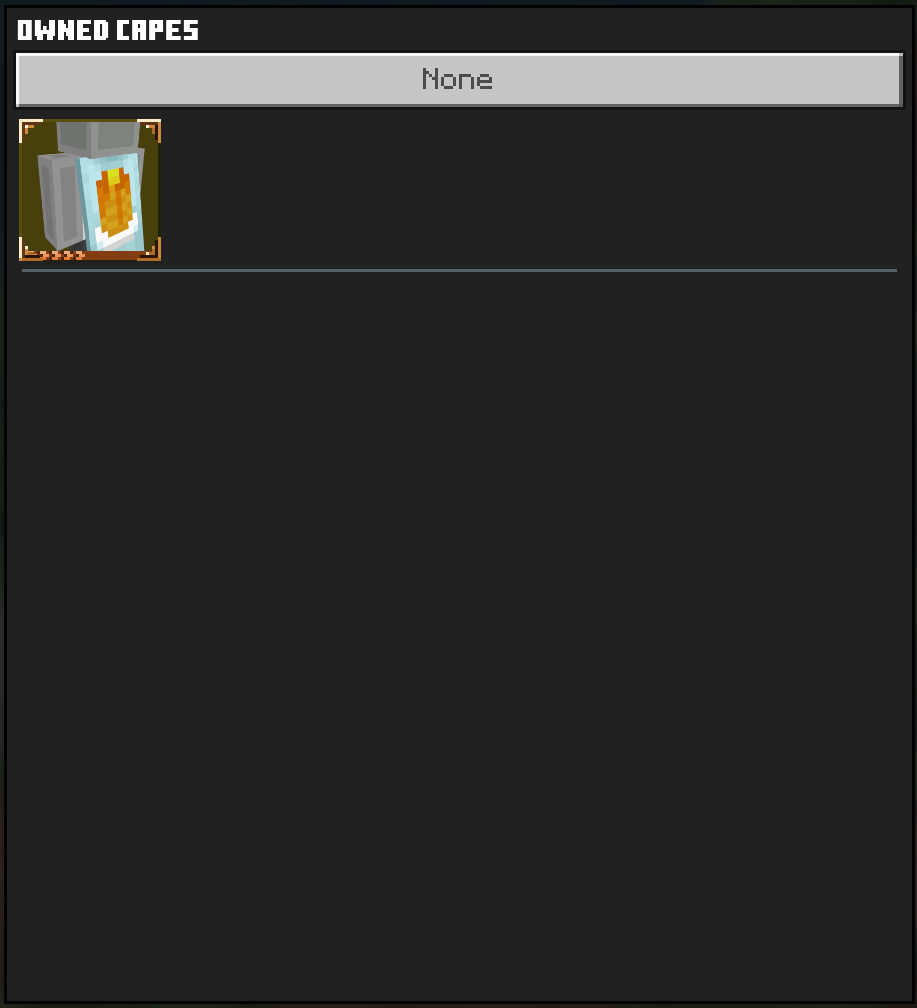Click the word None in the button
This screenshot has width=917, height=1008.
(457, 80)
